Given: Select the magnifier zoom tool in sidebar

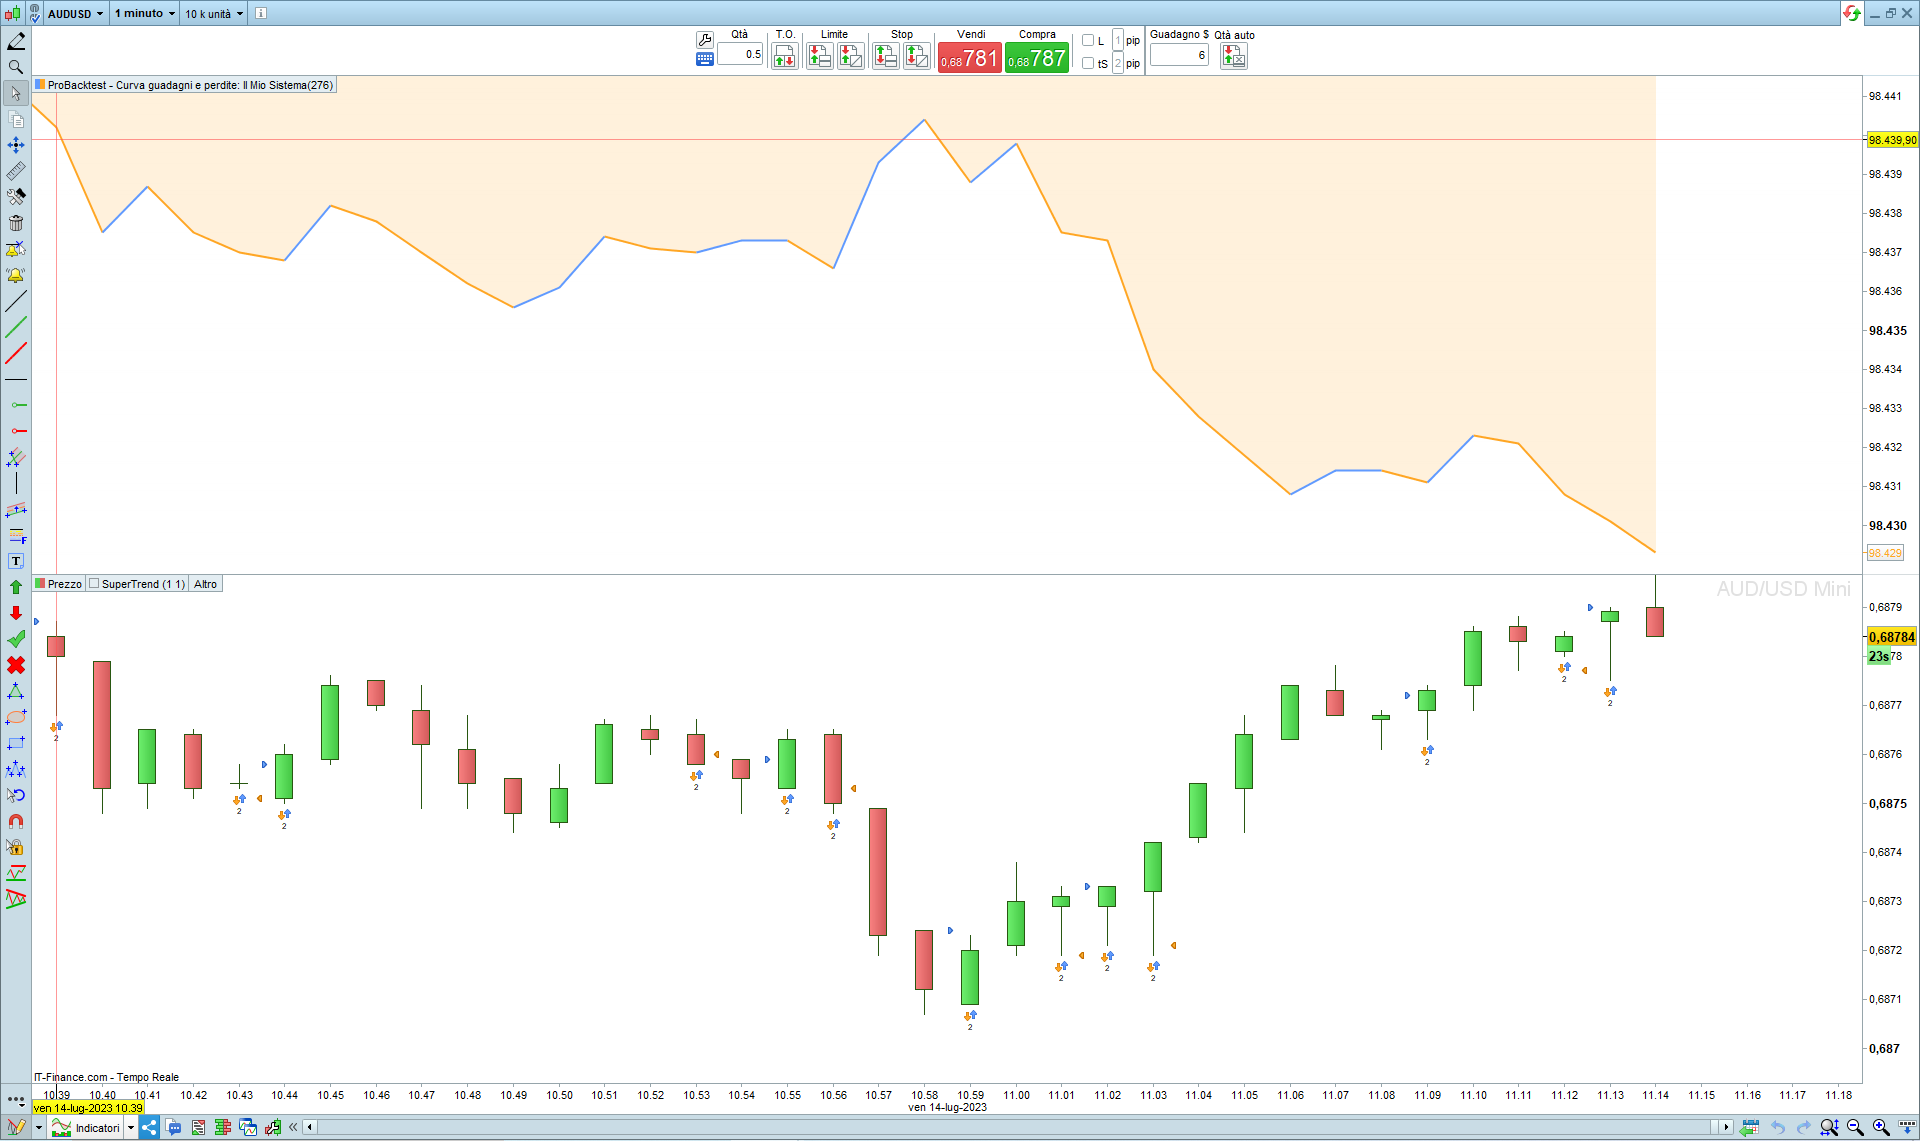Looking at the screenshot, I should [16, 67].
